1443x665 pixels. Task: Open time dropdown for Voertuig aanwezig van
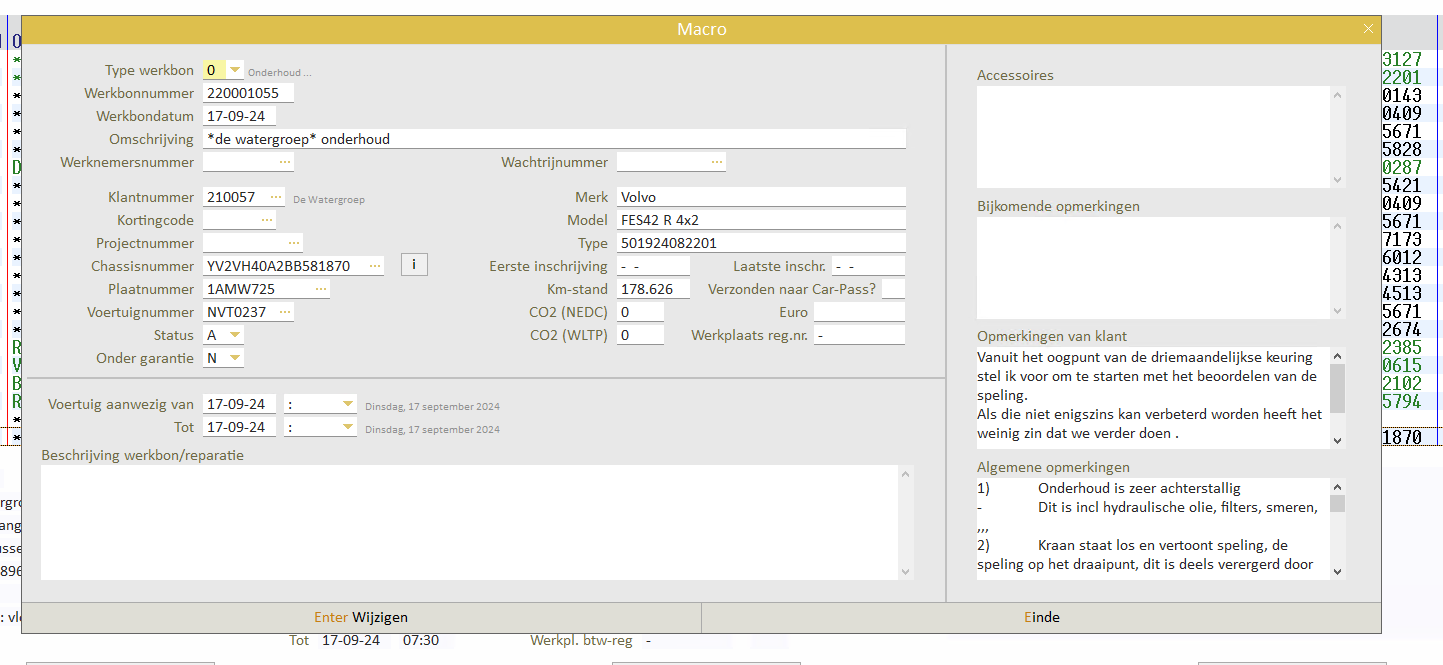[x=348, y=404]
